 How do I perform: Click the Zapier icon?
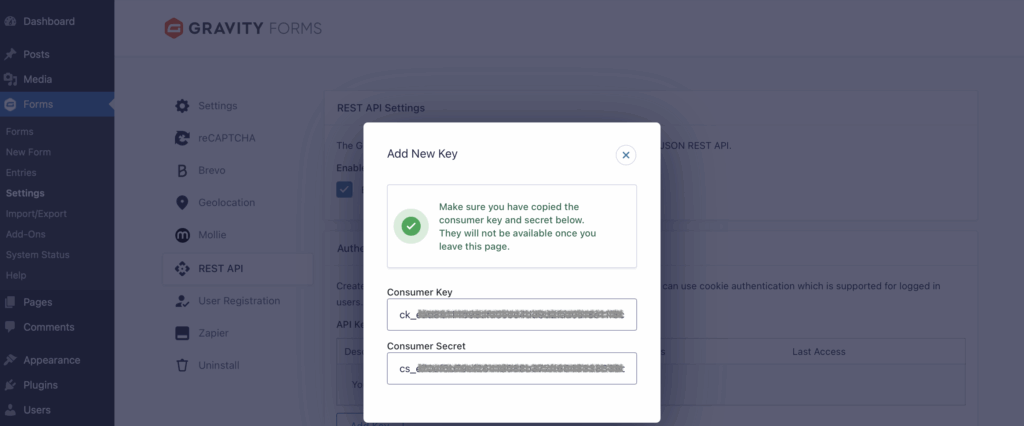(x=182, y=333)
